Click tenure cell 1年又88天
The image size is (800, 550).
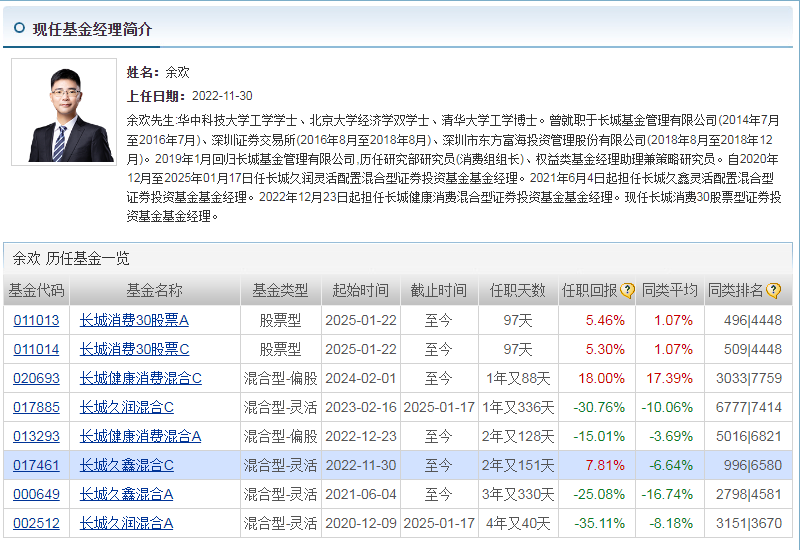(518, 379)
